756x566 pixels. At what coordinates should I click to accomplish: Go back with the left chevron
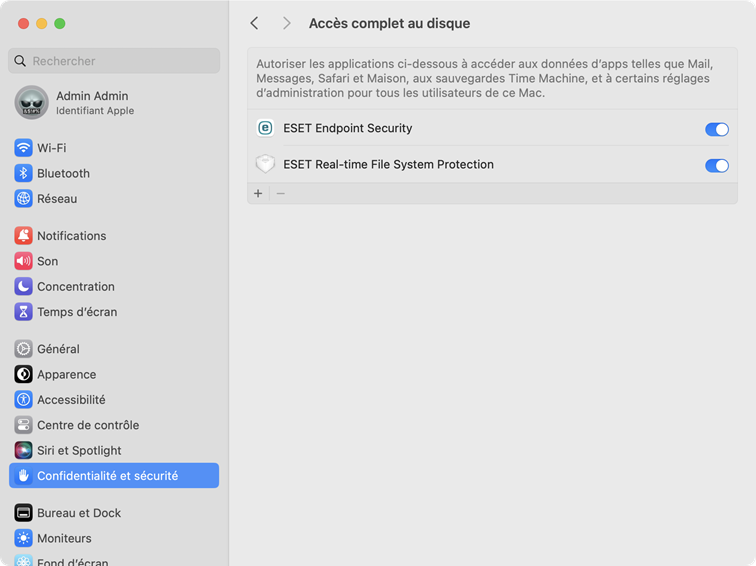pos(255,23)
